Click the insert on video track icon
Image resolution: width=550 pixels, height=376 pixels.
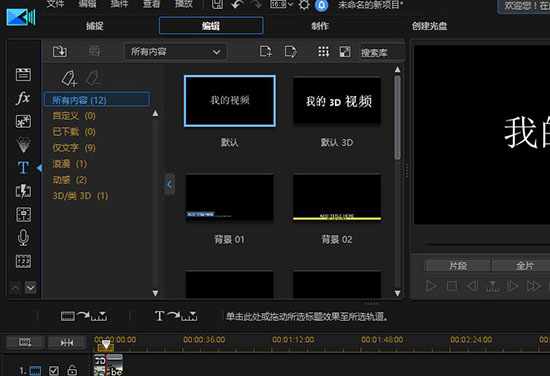click(84, 316)
